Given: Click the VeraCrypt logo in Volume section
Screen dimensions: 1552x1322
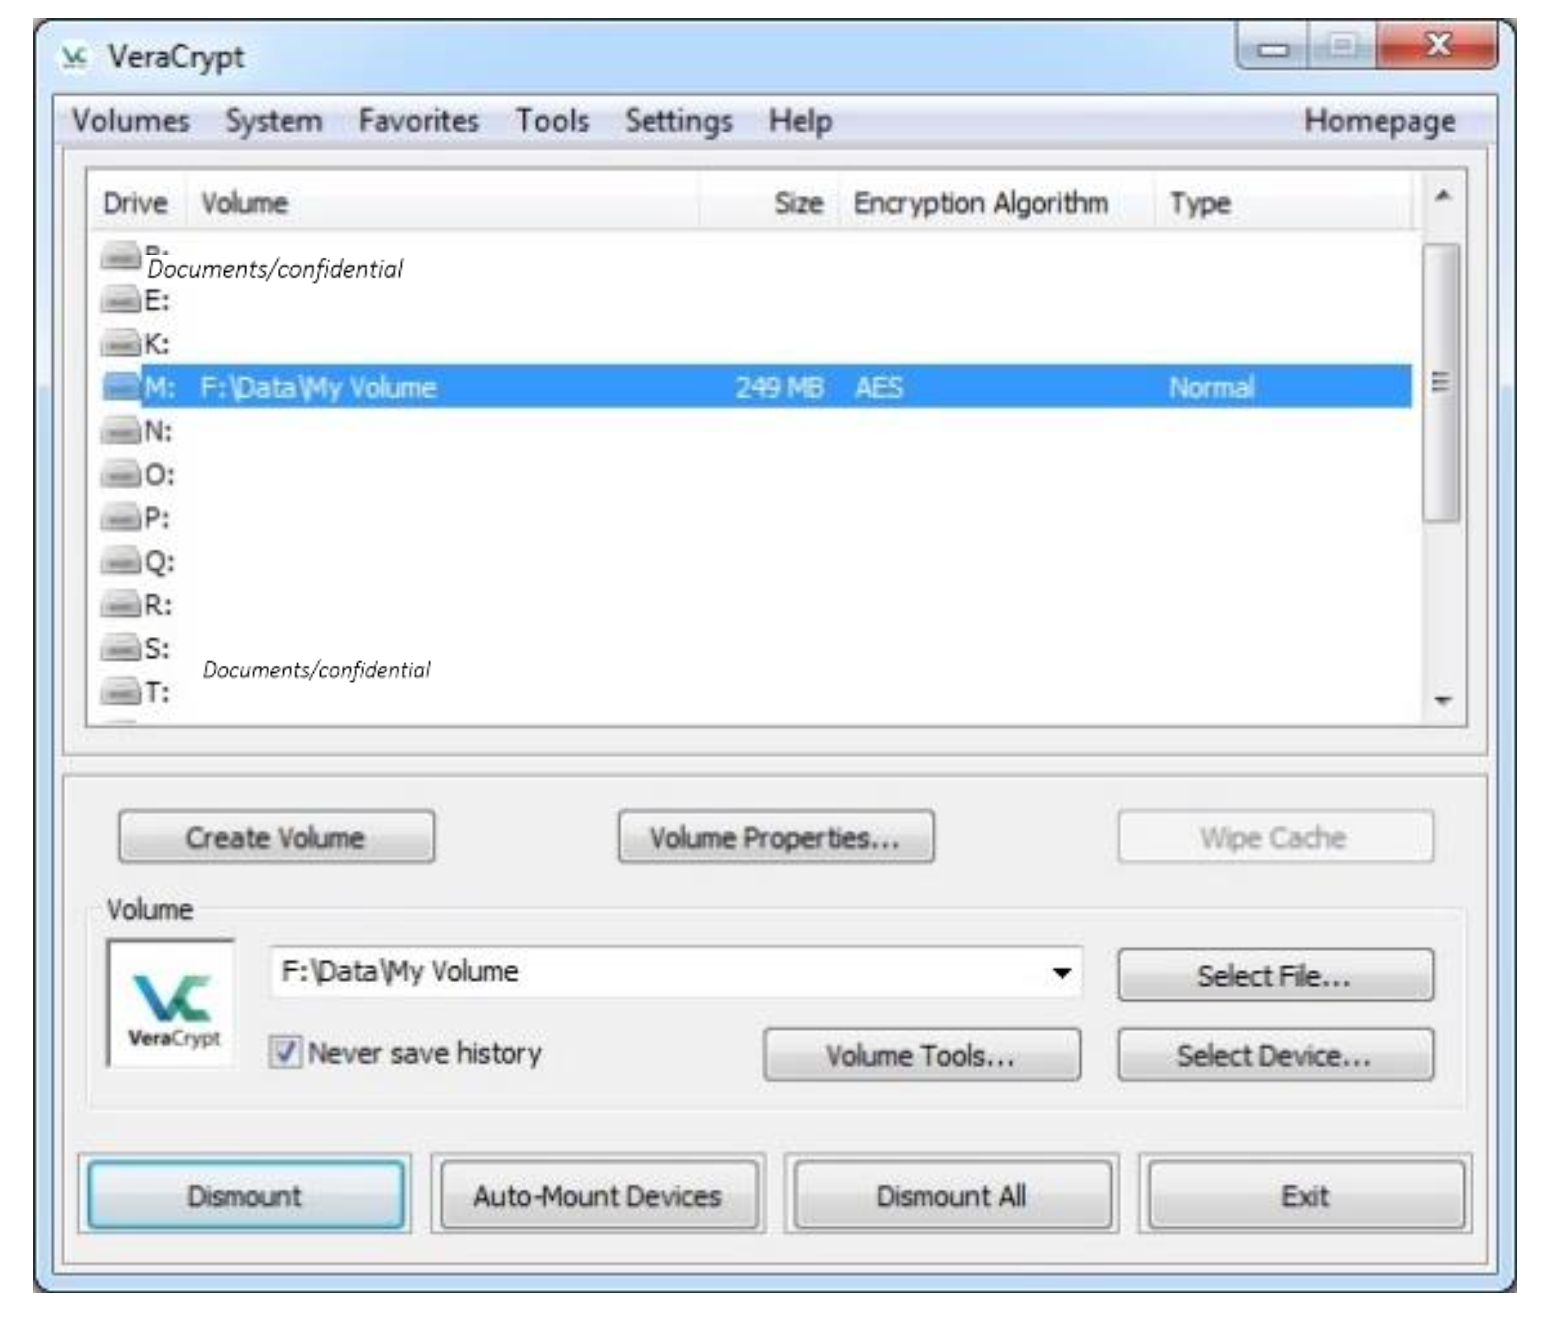Looking at the screenshot, I should click(x=172, y=1004).
